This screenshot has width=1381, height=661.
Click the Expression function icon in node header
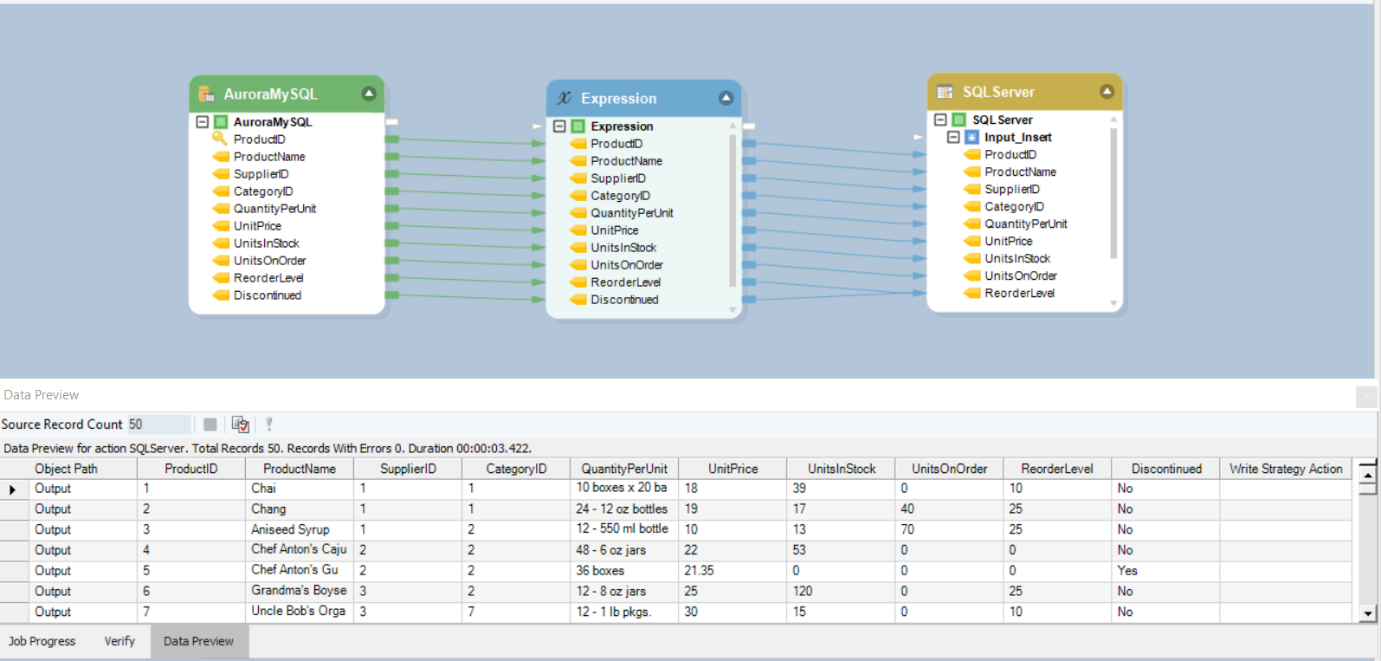click(564, 98)
